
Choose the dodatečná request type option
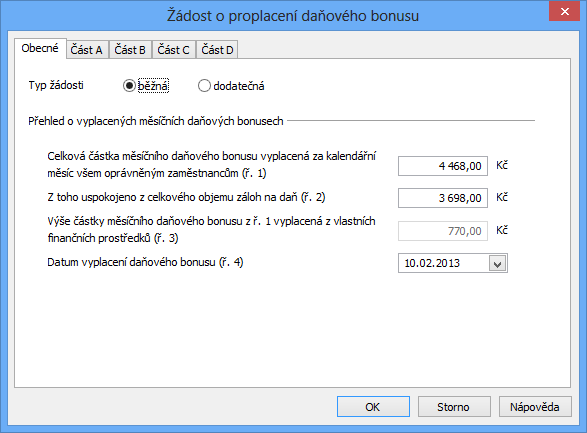(204, 86)
